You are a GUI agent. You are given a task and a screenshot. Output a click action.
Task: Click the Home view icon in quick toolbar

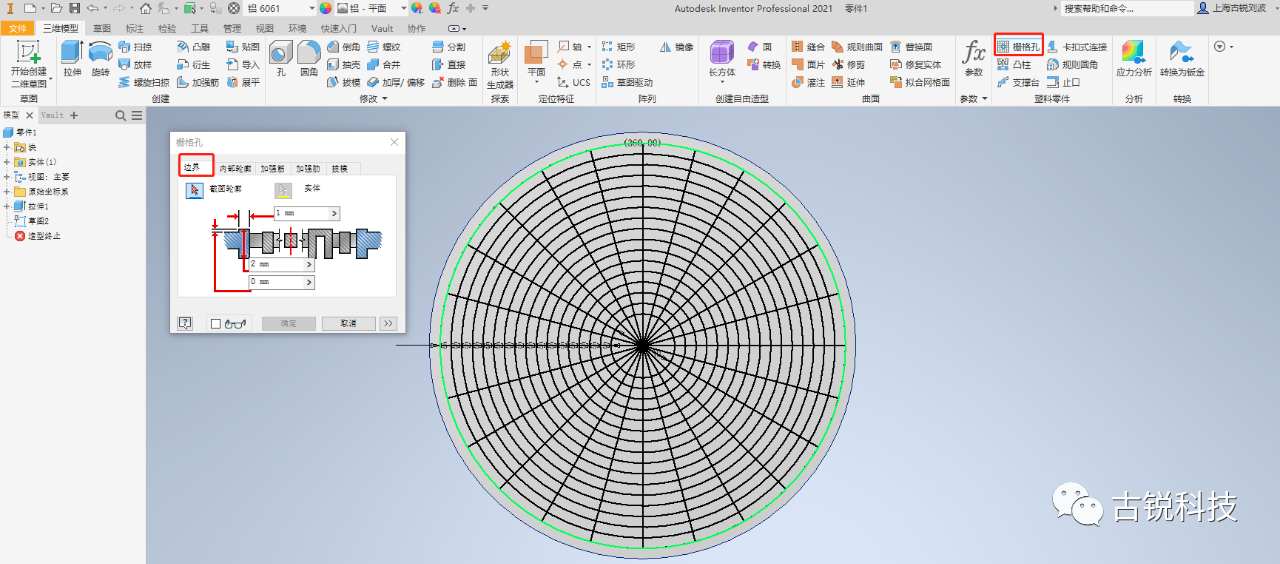point(146,7)
